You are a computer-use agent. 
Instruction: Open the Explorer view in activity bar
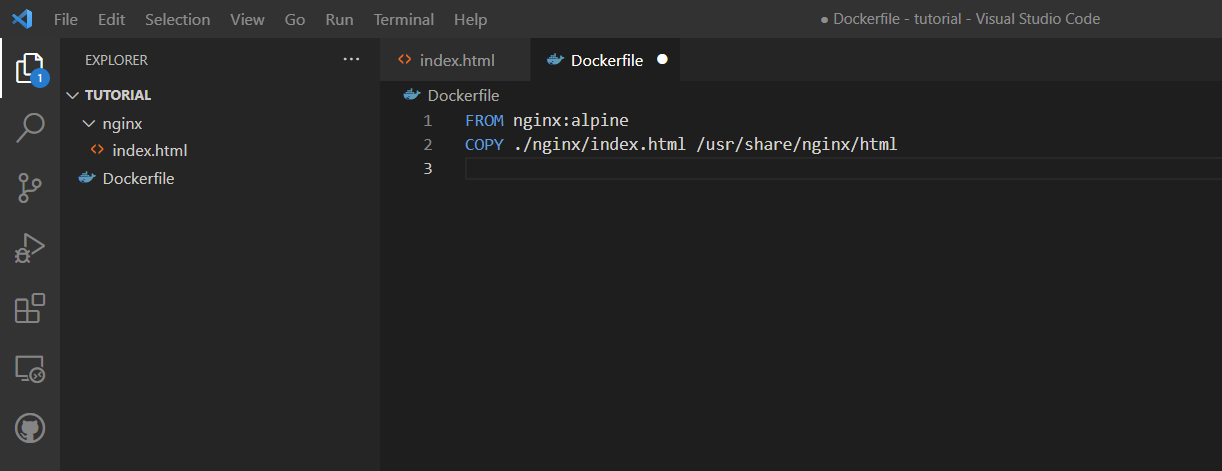coord(30,68)
